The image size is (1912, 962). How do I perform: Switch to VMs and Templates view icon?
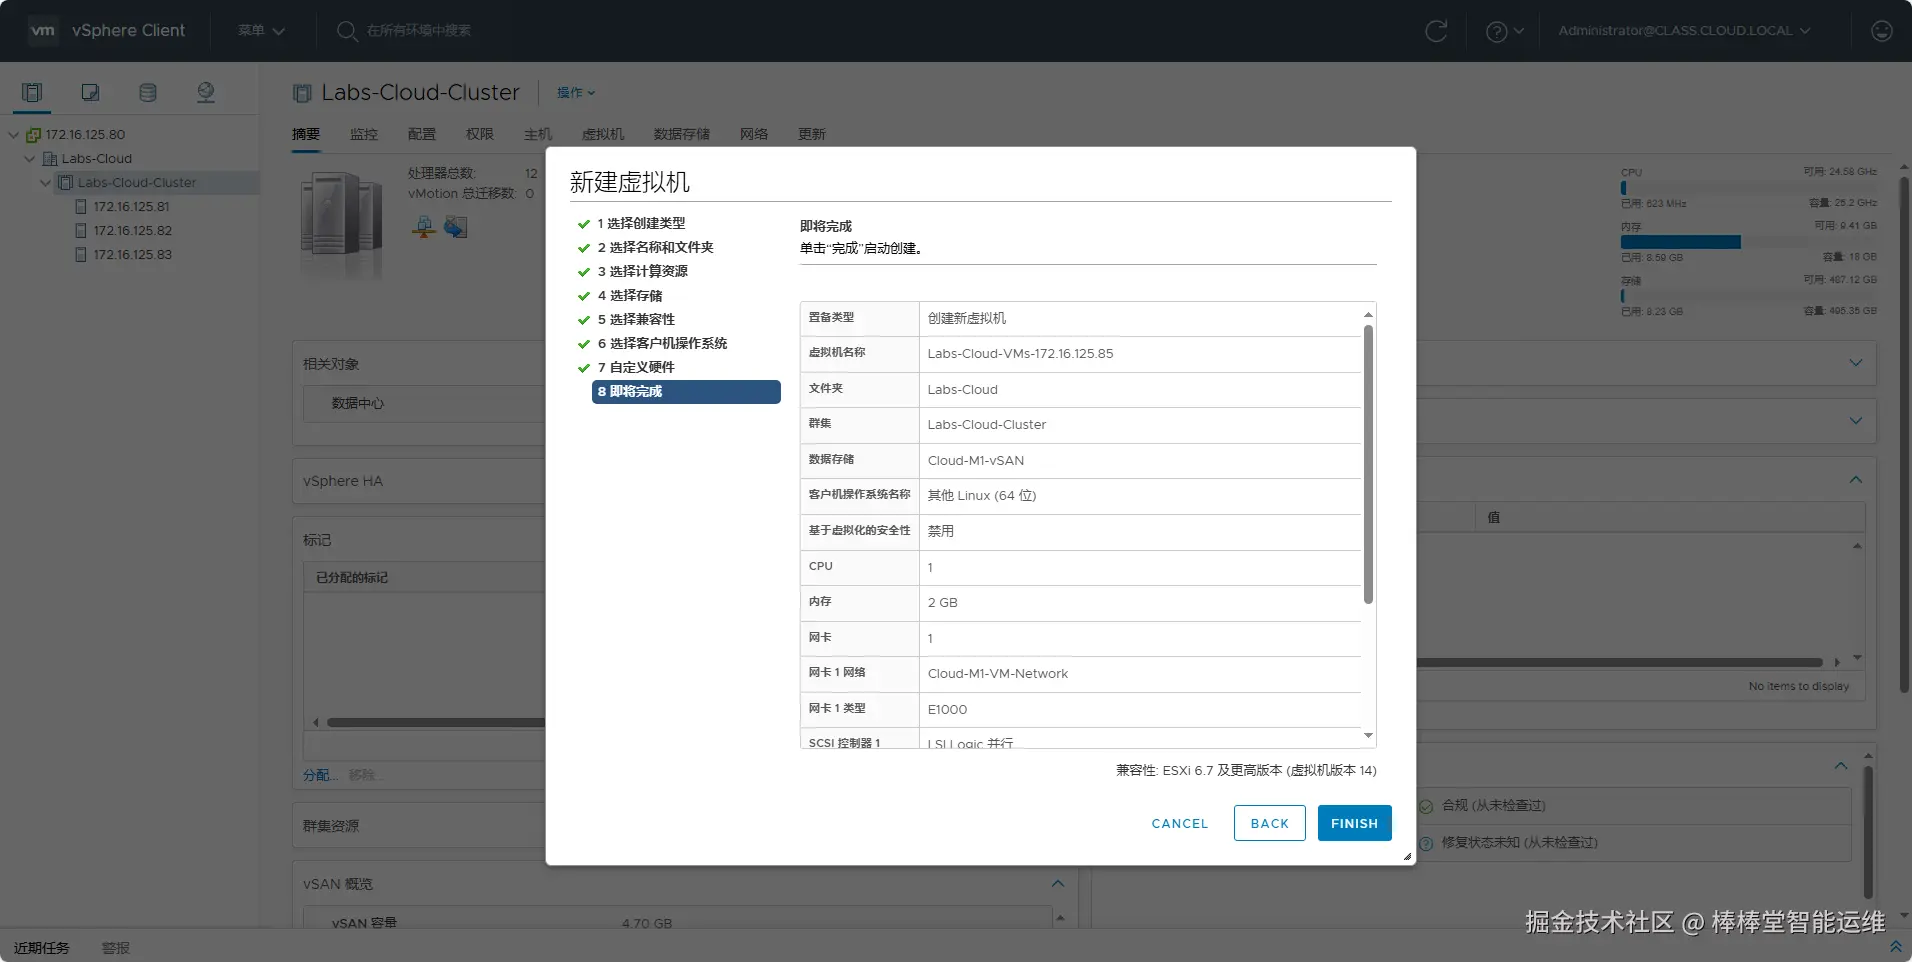pos(90,93)
